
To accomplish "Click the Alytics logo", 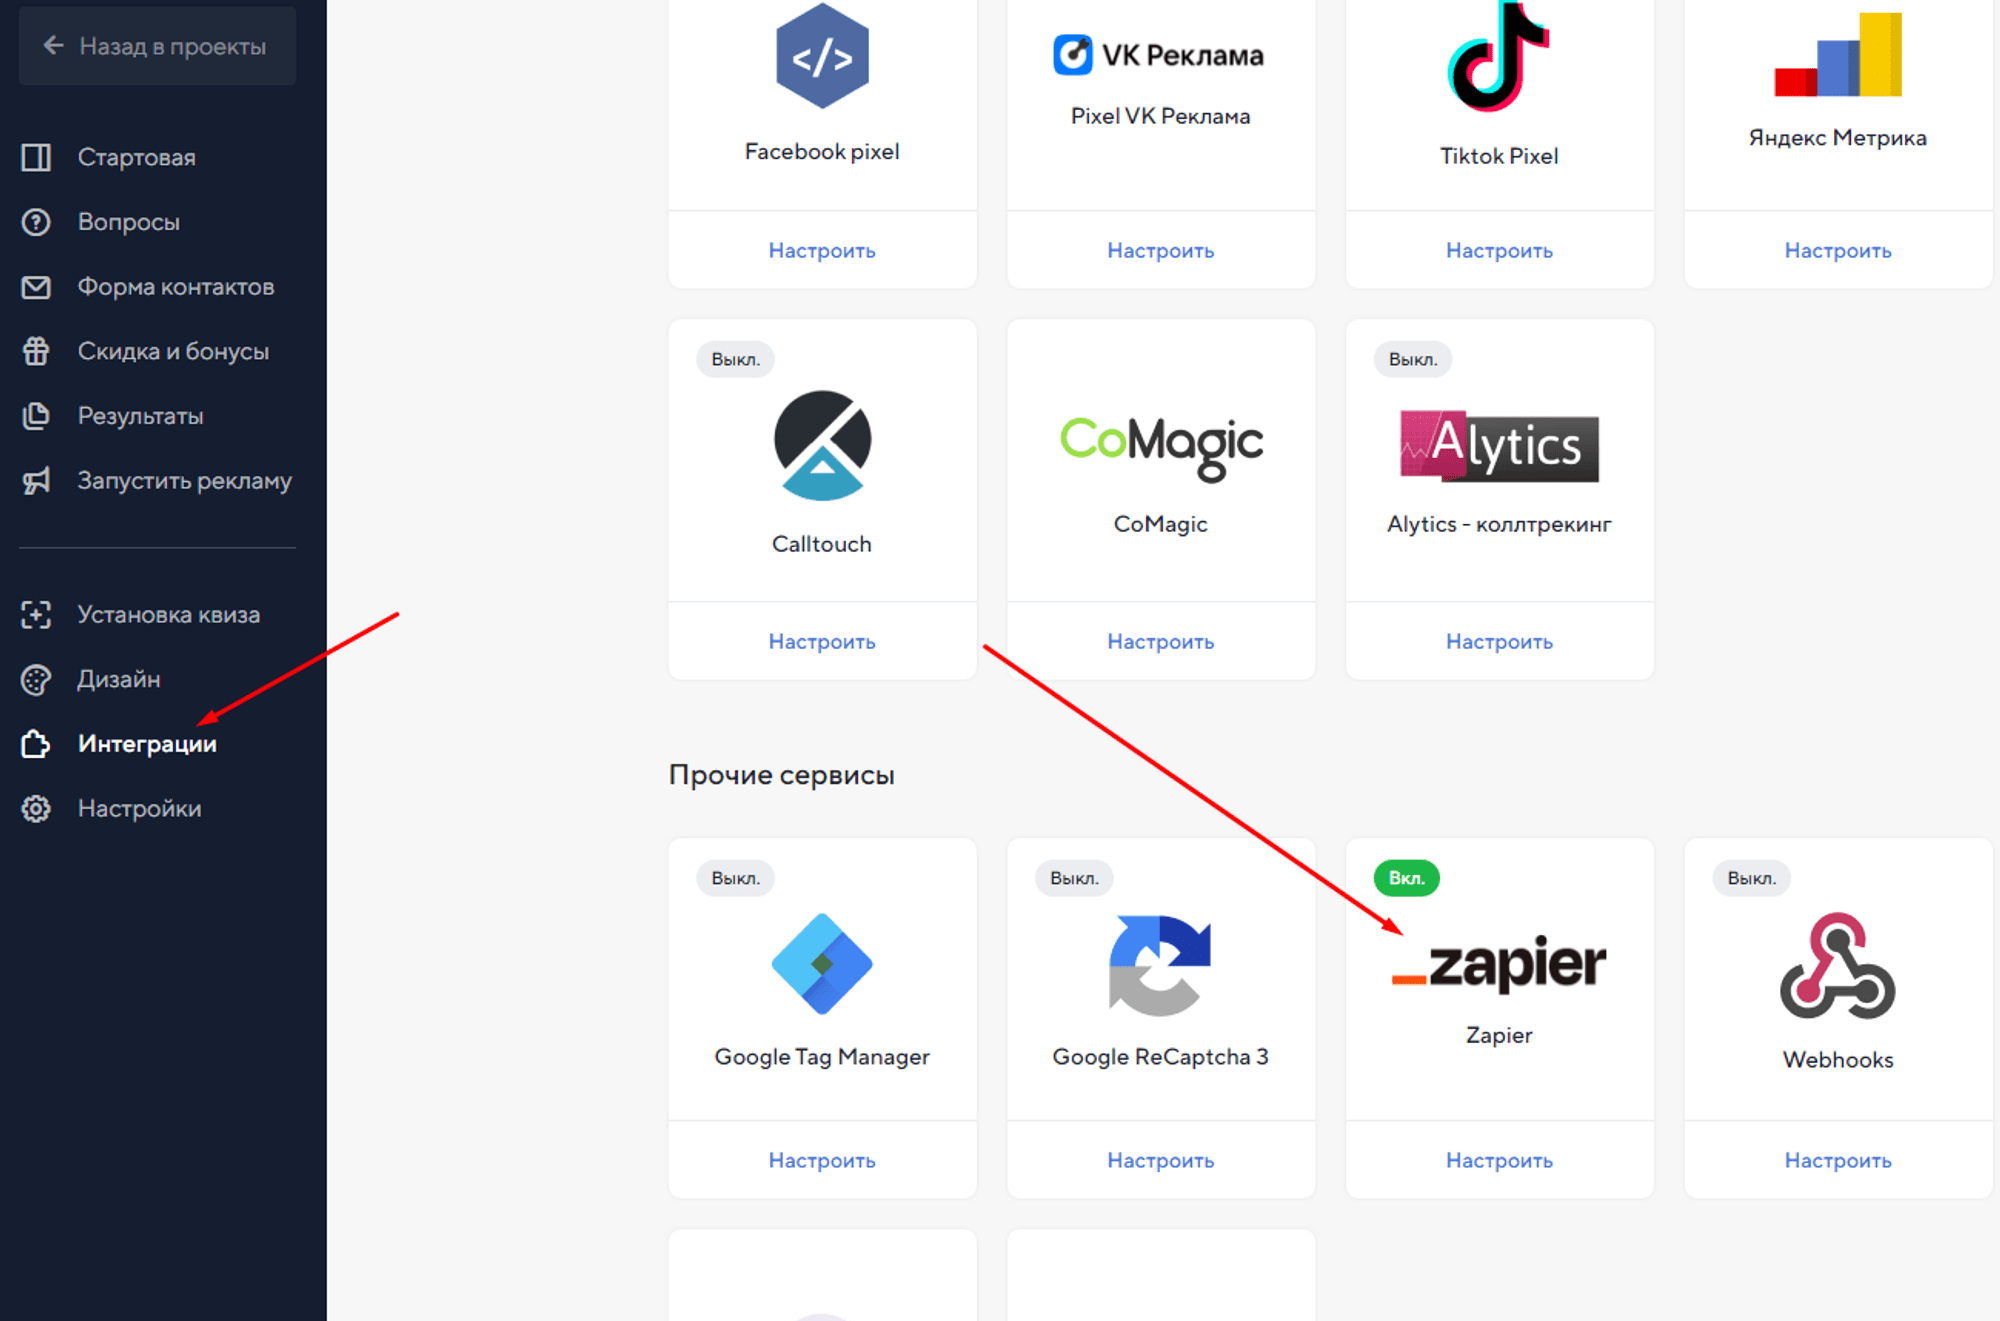I will click(1499, 446).
